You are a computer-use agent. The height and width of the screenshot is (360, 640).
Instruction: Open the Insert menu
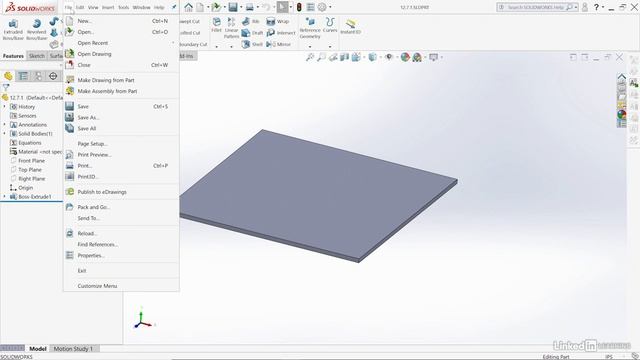[108, 7]
